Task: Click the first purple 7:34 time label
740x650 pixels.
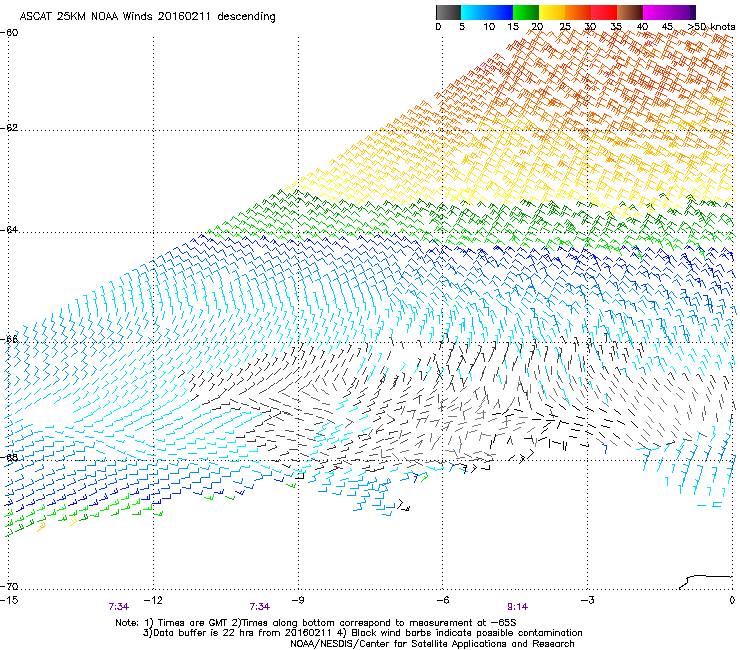Action: (118, 607)
